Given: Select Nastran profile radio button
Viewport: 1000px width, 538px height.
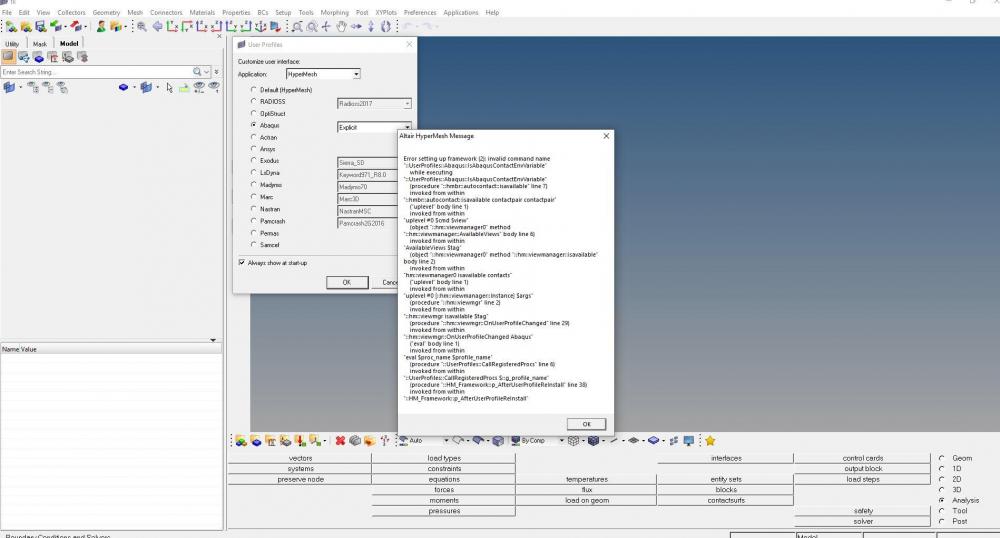Looking at the screenshot, I should (254, 208).
